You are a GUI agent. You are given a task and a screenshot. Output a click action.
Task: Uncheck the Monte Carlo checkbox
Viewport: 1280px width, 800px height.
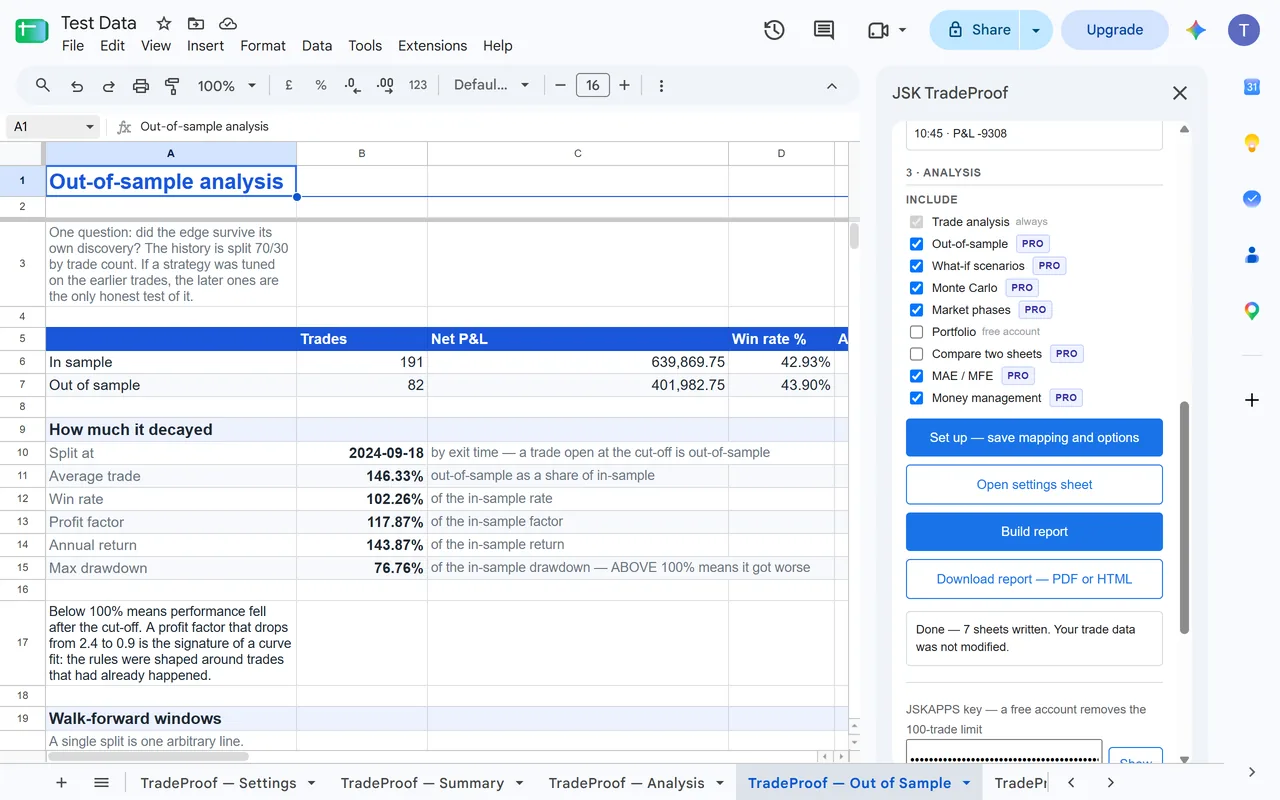point(916,288)
